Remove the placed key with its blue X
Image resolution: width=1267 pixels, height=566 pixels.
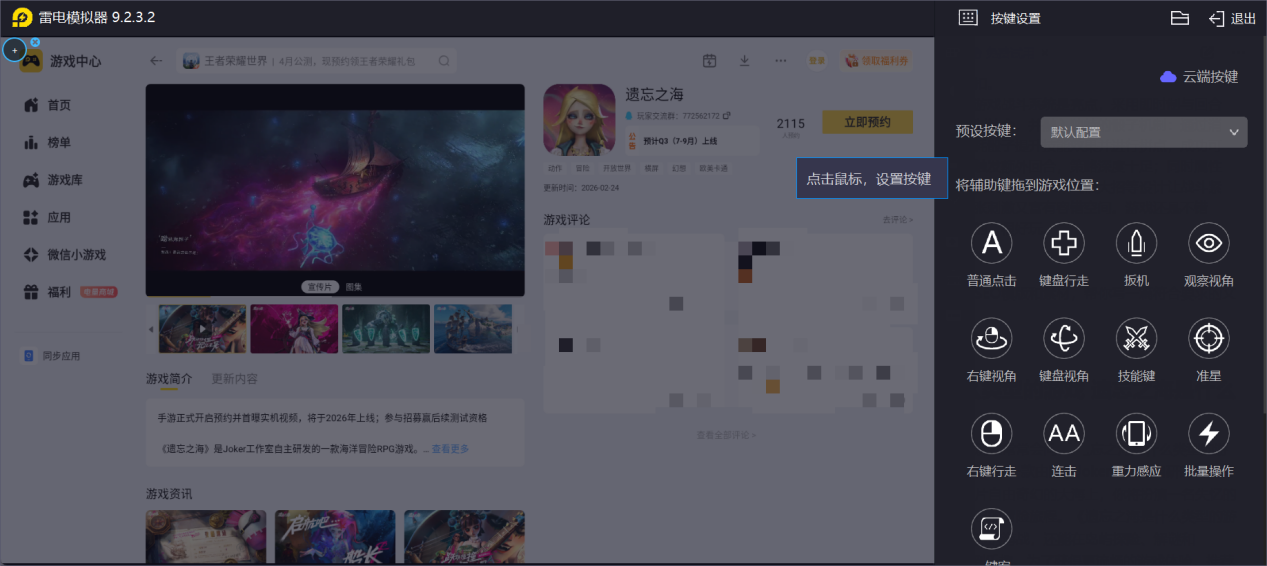[35, 42]
